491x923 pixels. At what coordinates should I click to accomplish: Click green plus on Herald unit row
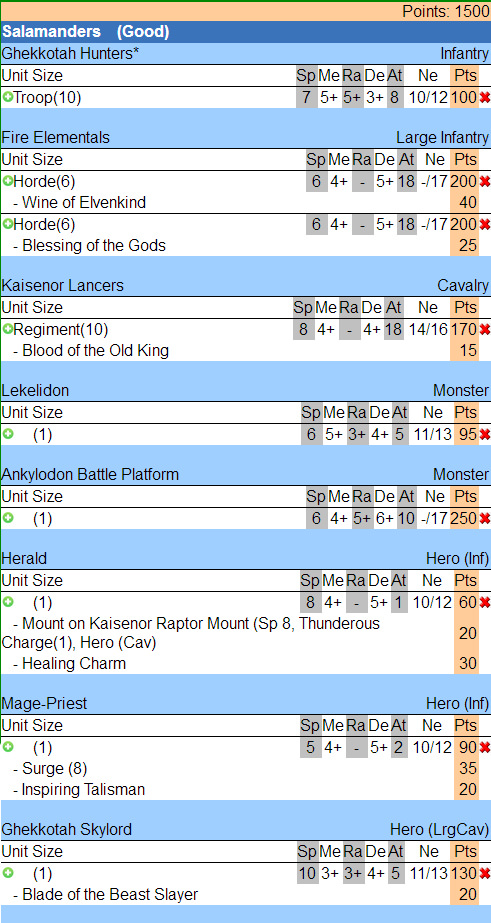click(x=7, y=602)
